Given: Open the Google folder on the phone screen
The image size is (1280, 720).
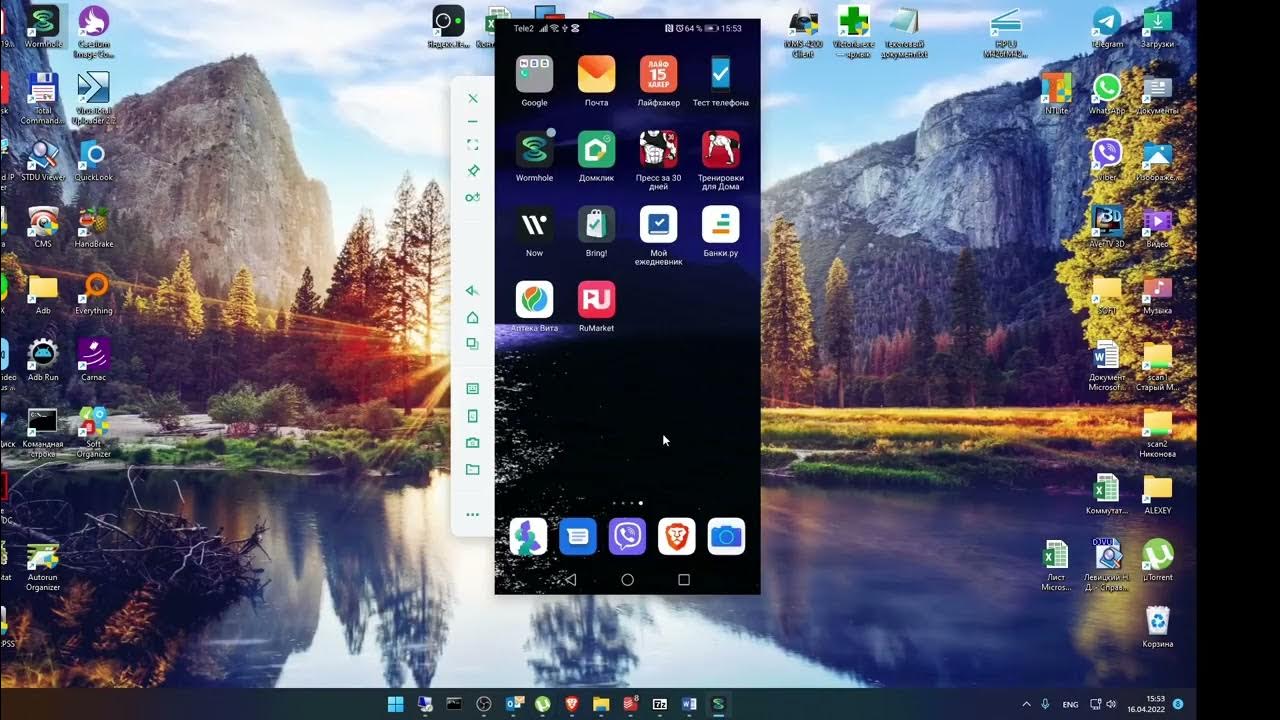Looking at the screenshot, I should click(534, 74).
